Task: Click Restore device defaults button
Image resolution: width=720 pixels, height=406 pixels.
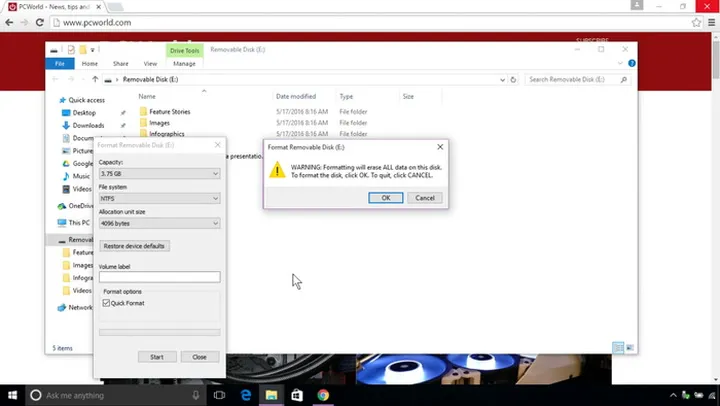Action: [x=134, y=246]
